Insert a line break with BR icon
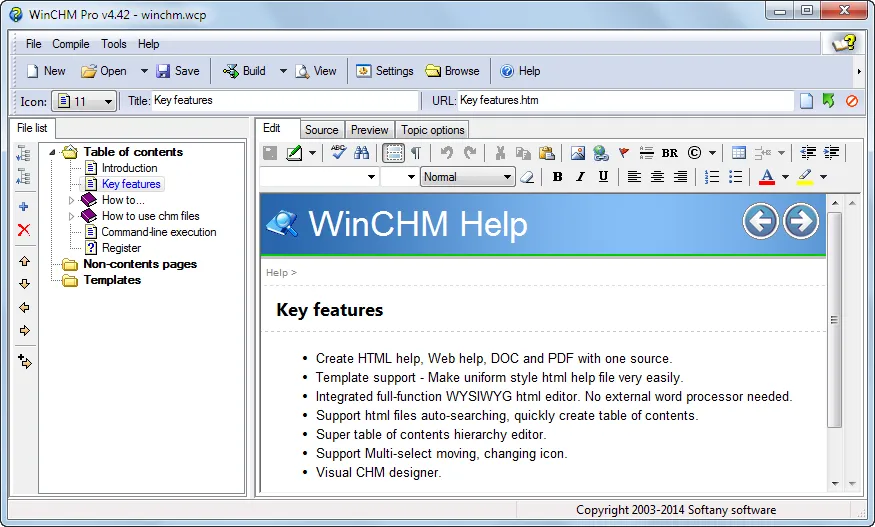This screenshot has height=527, width=875. [670, 153]
